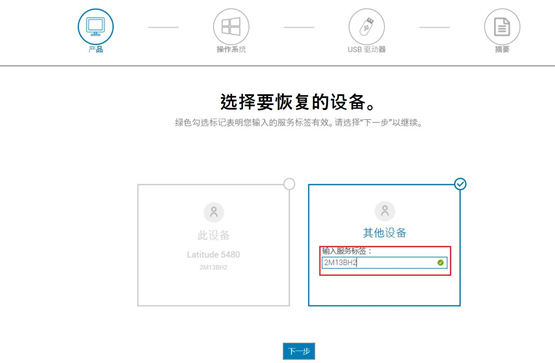Go to the USB 驱动器 step icon
The image size is (555, 363).
(367, 27)
